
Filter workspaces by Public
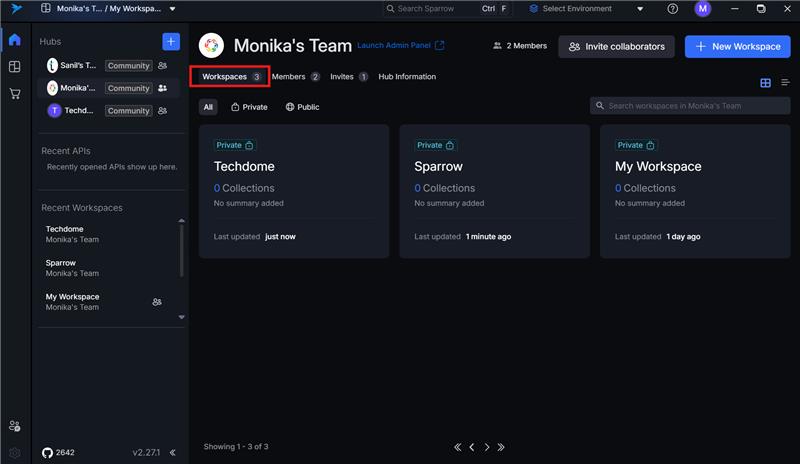[303, 107]
